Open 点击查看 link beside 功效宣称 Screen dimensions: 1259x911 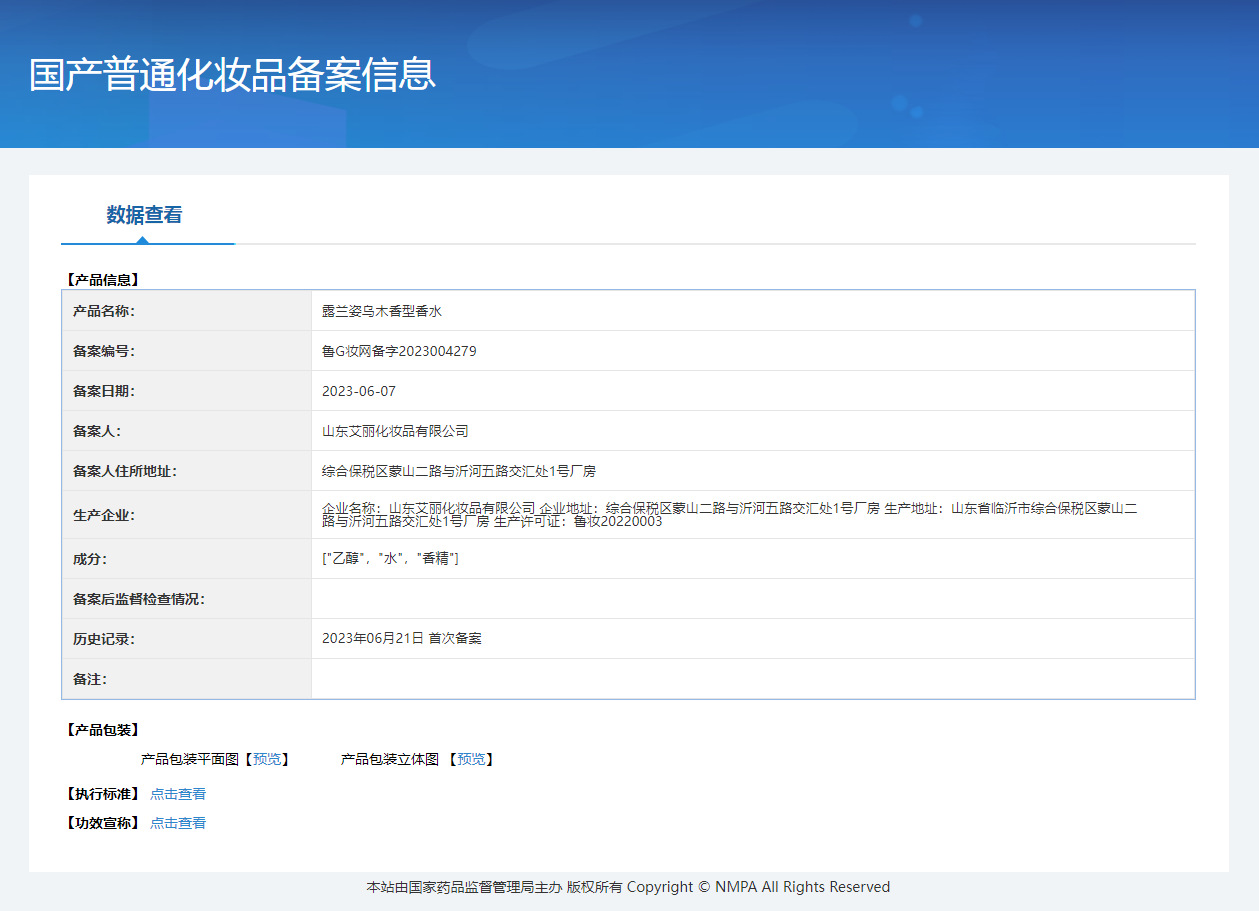[x=178, y=823]
